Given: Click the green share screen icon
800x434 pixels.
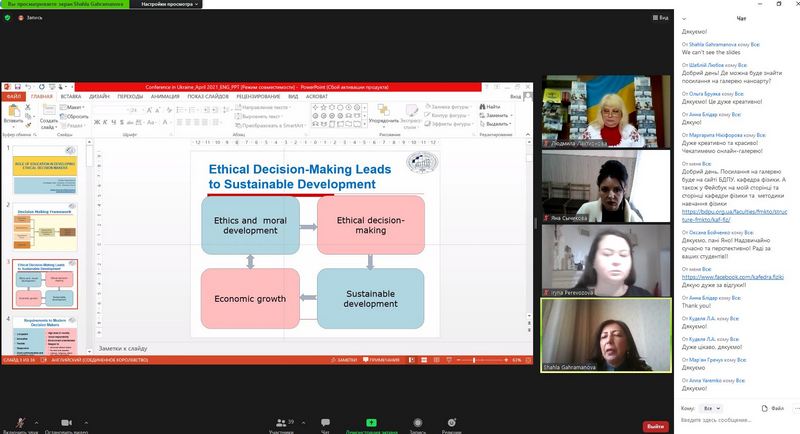Looking at the screenshot, I should coord(371,422).
